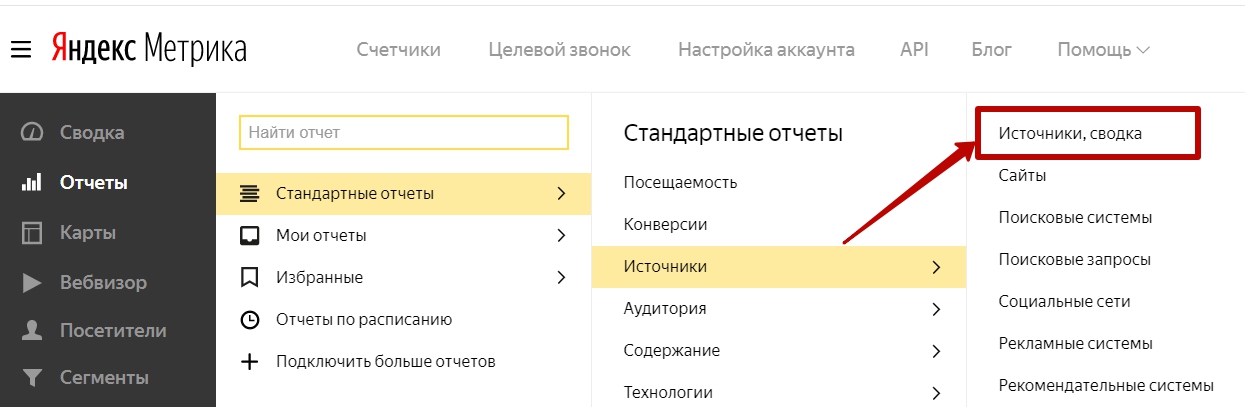Click the Карты layout icon
This screenshot has width=1245, height=407.
coord(32,233)
